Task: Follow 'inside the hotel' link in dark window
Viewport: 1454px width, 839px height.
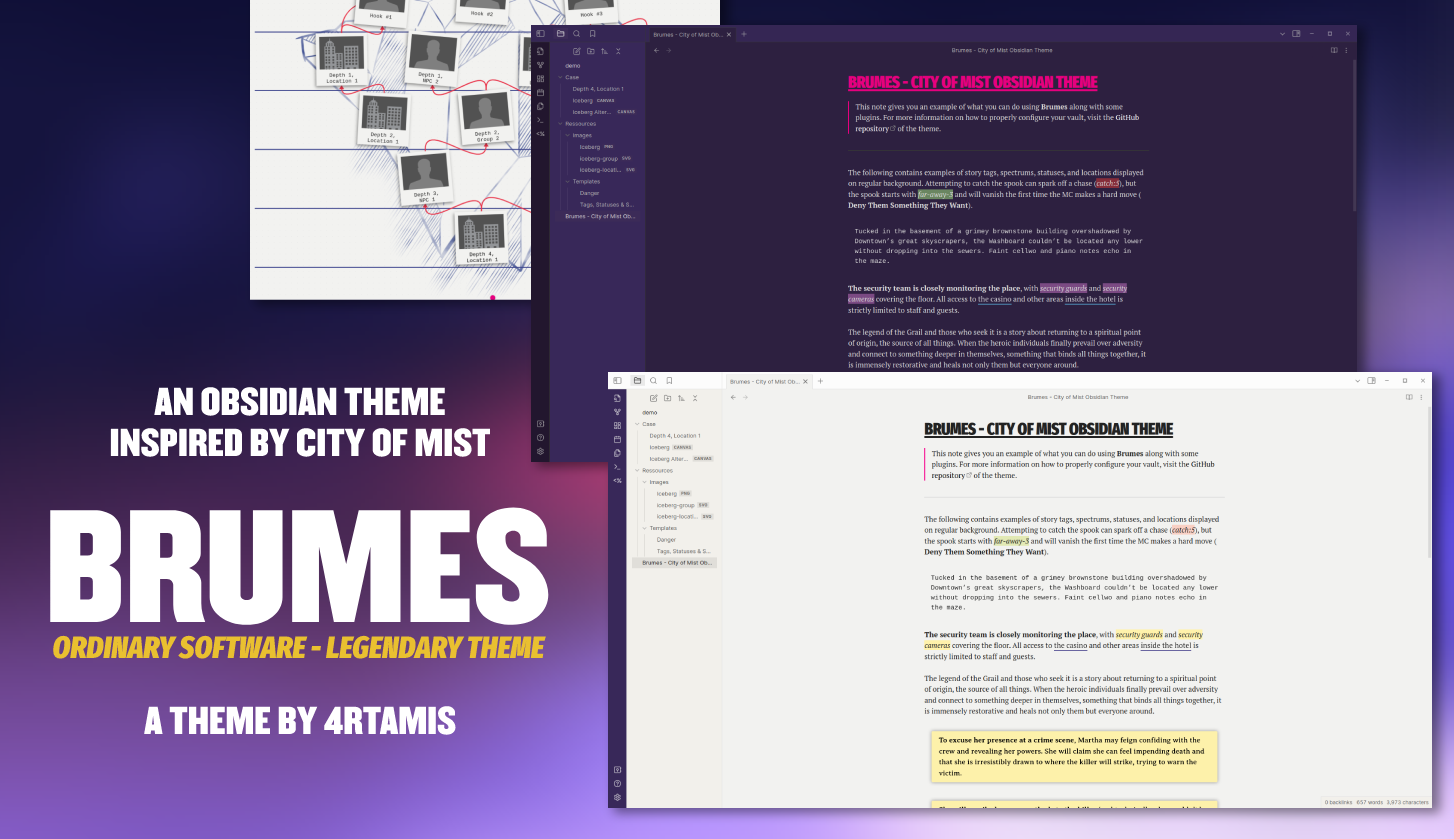Action: (x=1088, y=299)
